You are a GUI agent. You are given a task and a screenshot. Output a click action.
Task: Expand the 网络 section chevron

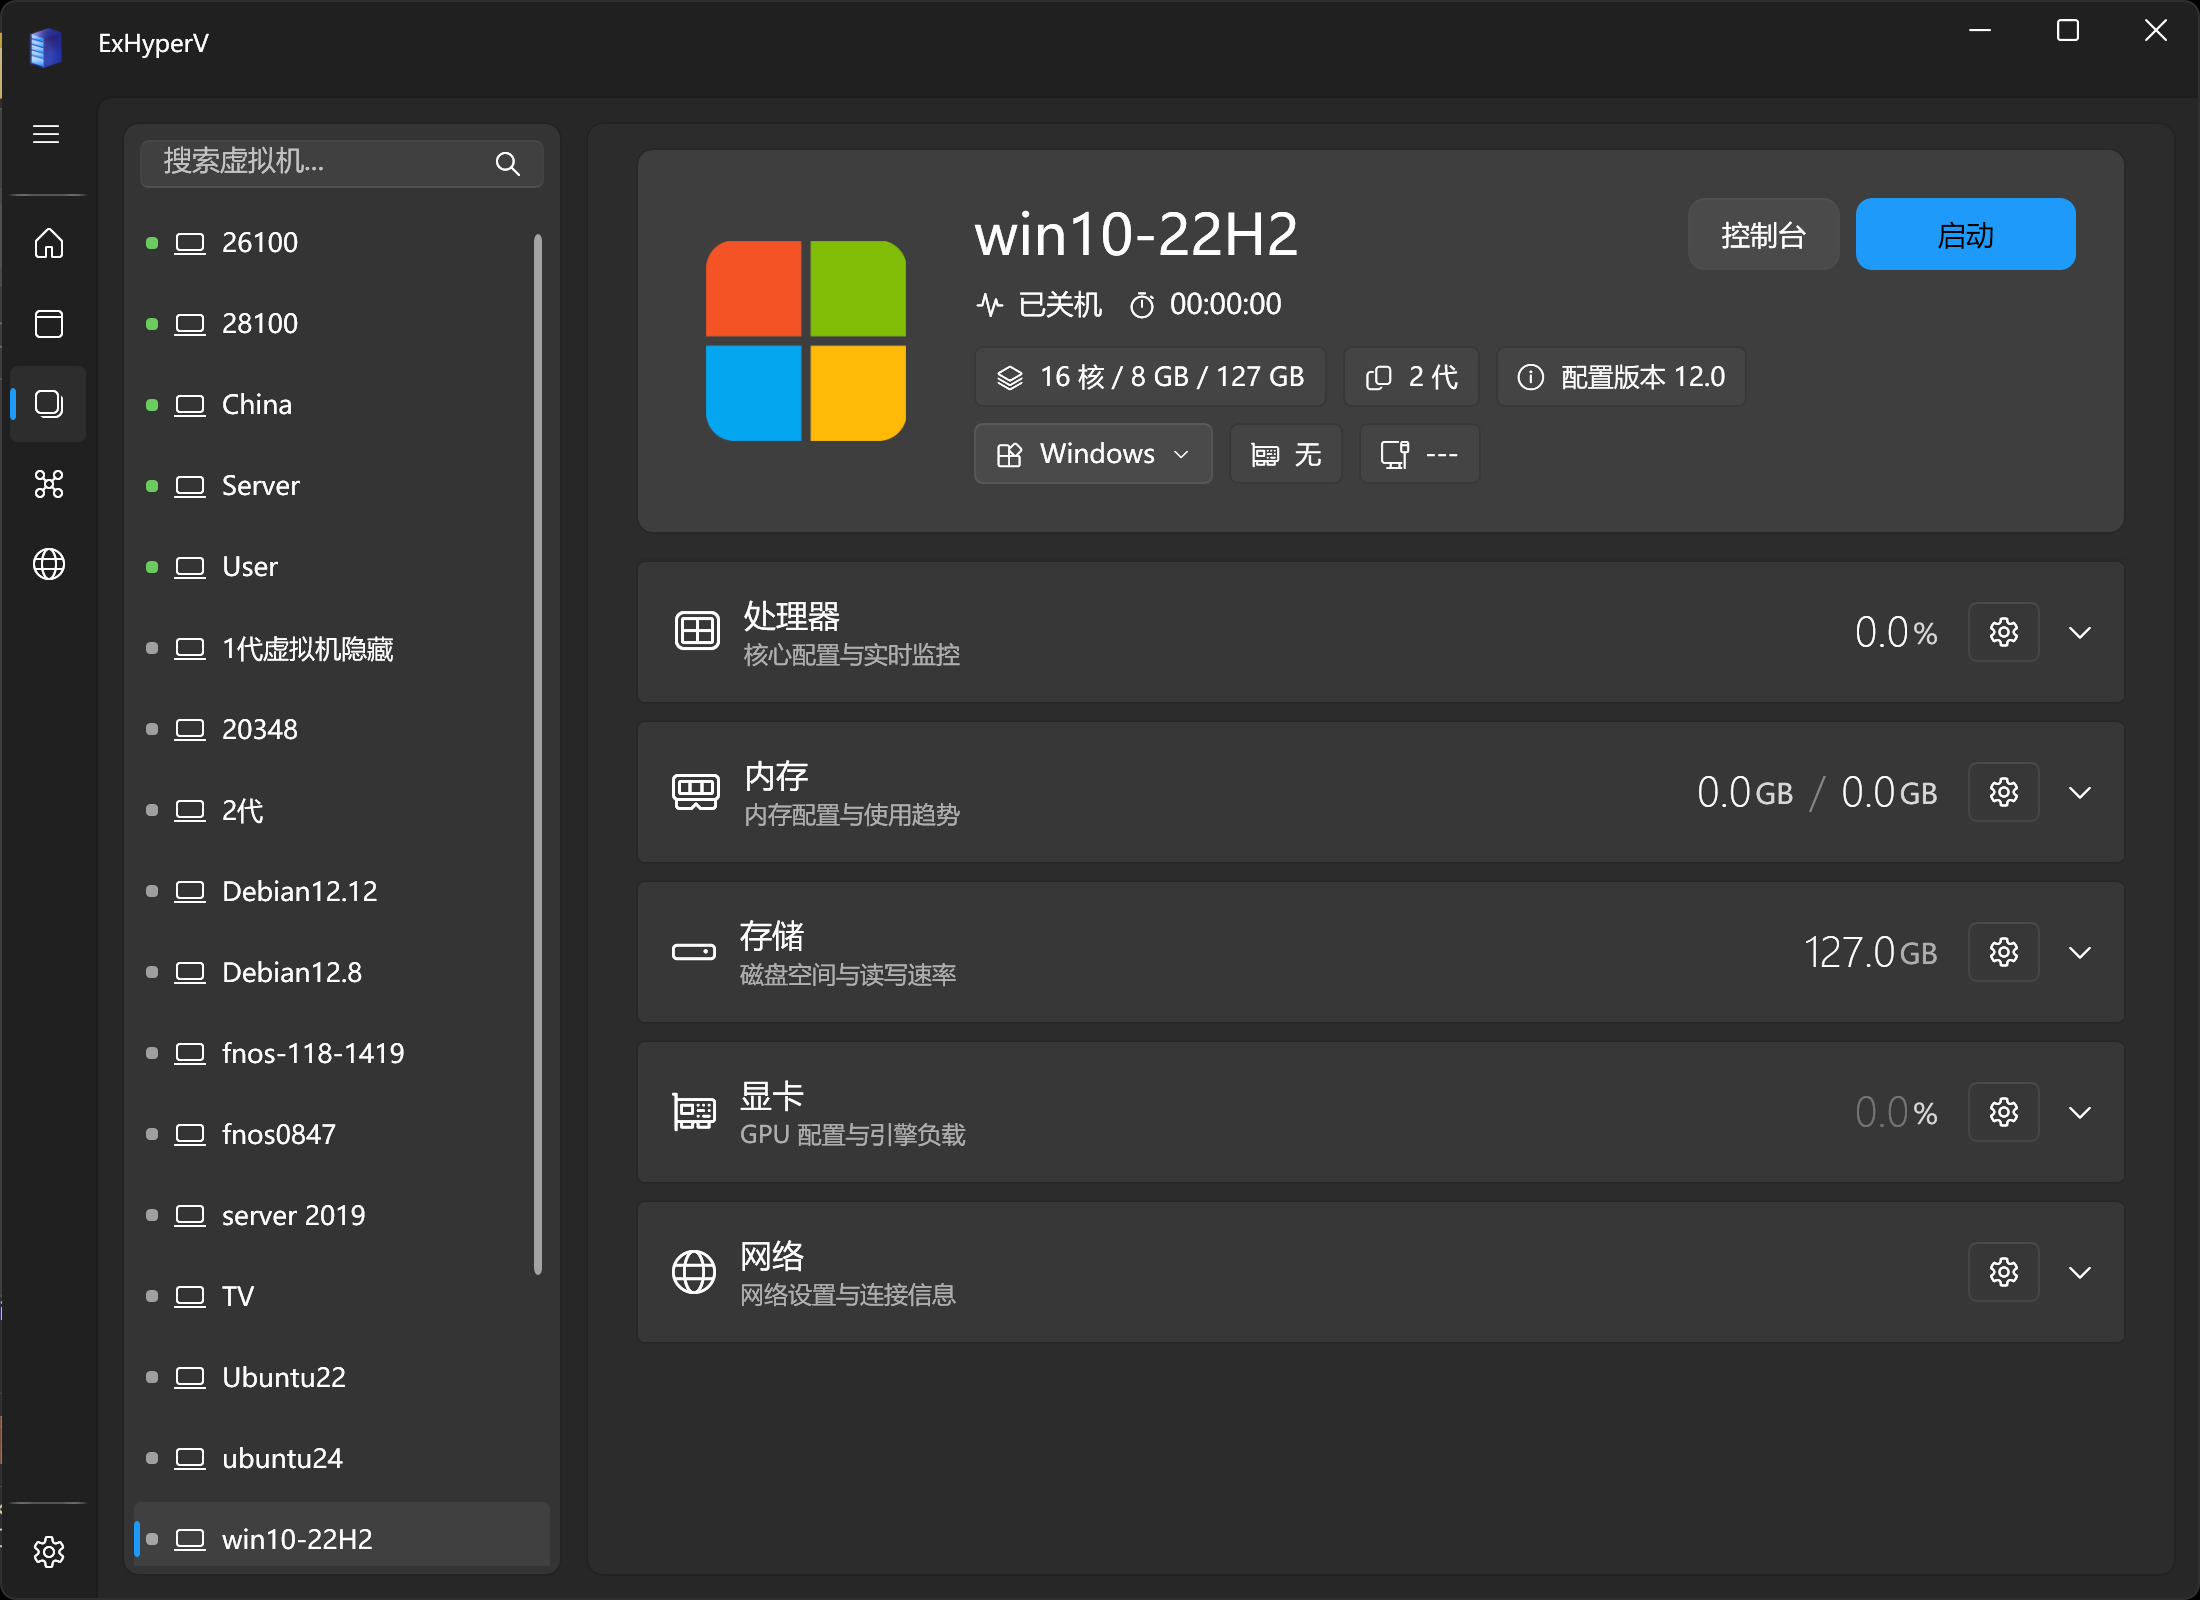2080,1272
